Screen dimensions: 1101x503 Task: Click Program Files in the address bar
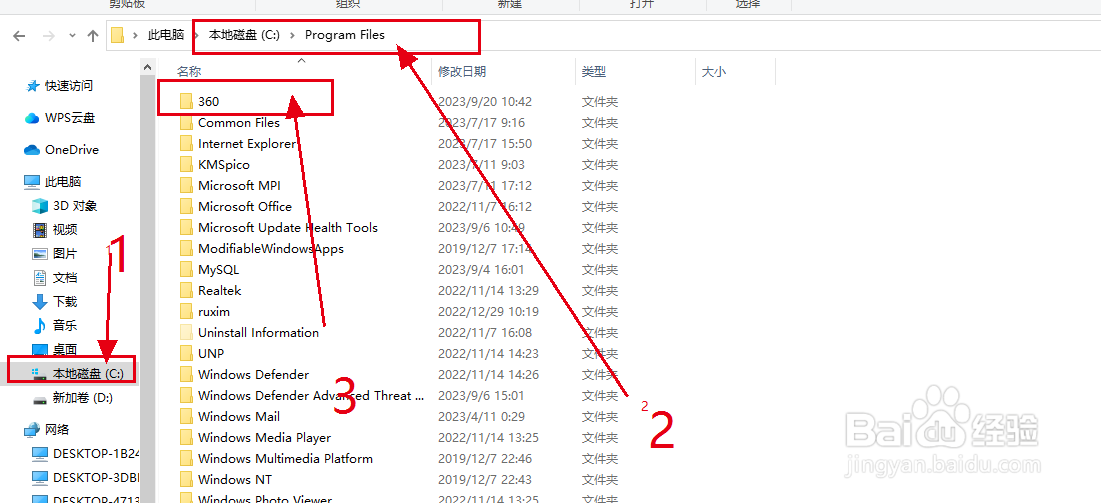coord(345,35)
